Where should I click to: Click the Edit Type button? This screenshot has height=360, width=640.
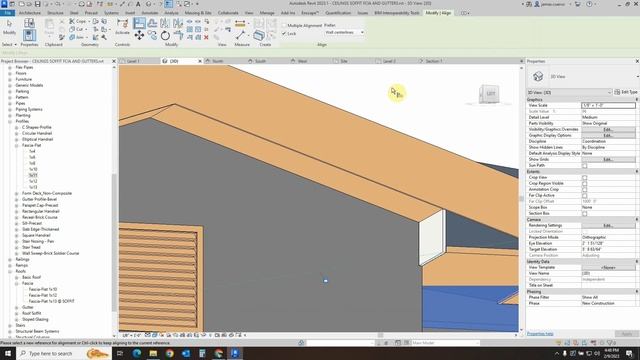(626, 92)
